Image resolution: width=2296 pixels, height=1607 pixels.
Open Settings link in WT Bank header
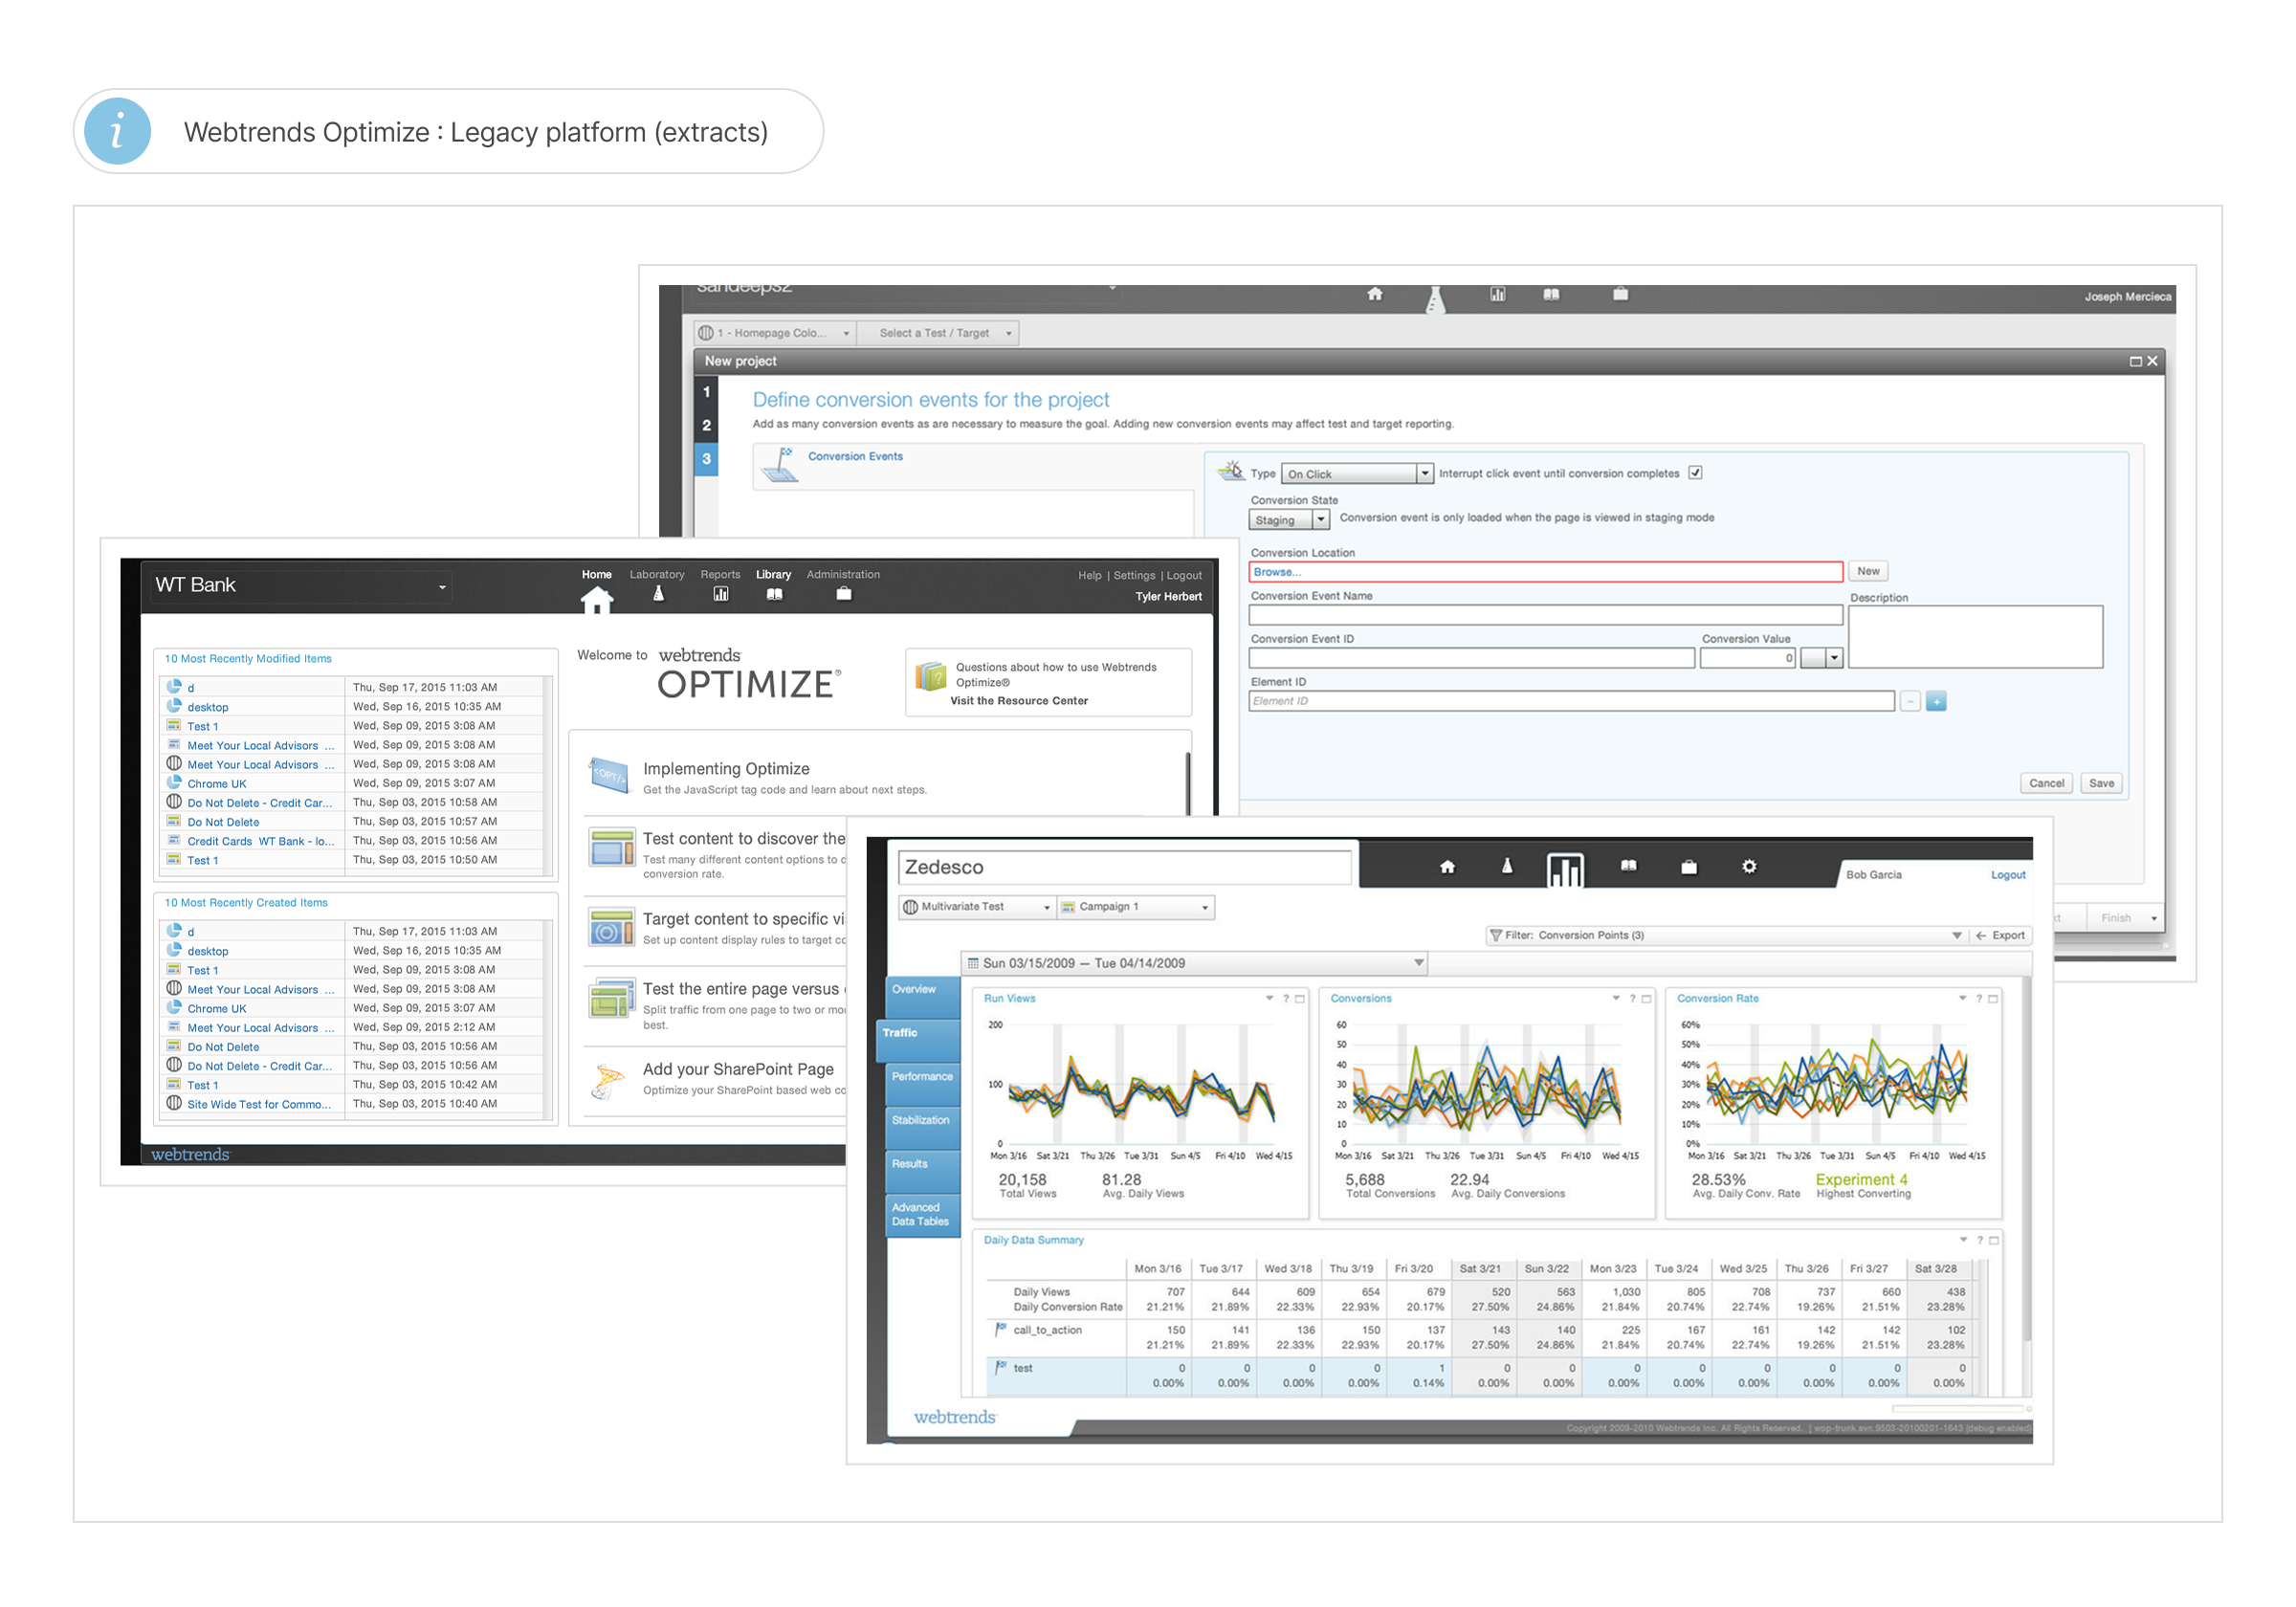[x=1134, y=576]
